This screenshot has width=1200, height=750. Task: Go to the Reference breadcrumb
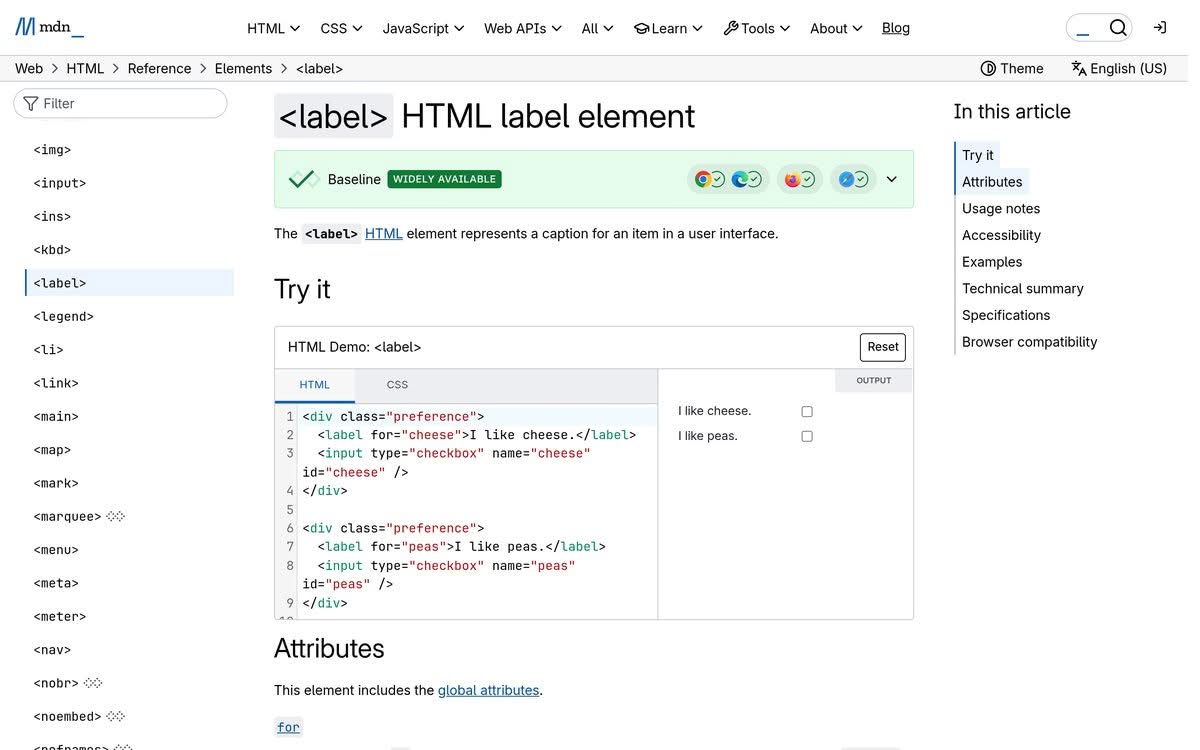(x=159, y=68)
